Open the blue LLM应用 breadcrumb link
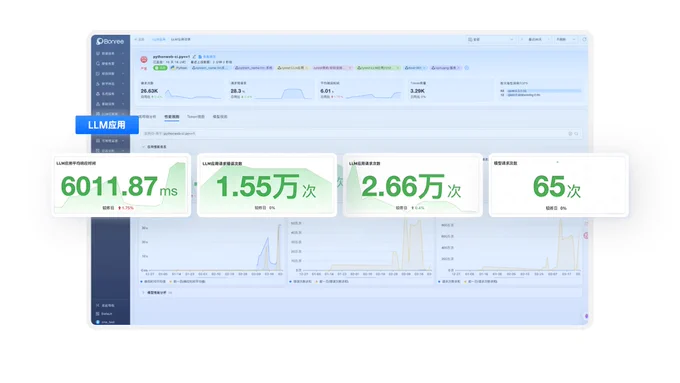Image resolution: width=680 pixels, height=383 pixels. [159, 39]
